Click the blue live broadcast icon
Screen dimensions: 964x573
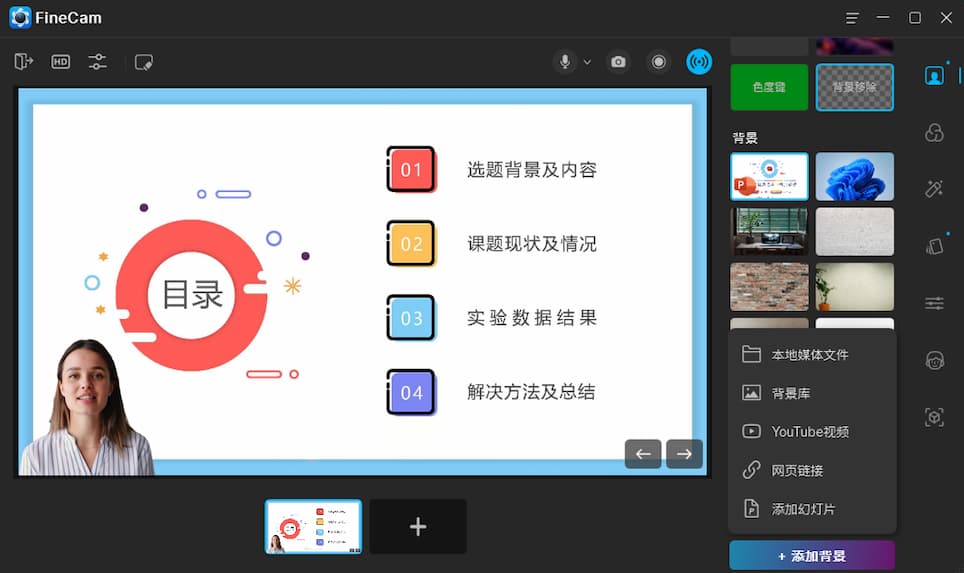[x=699, y=62]
